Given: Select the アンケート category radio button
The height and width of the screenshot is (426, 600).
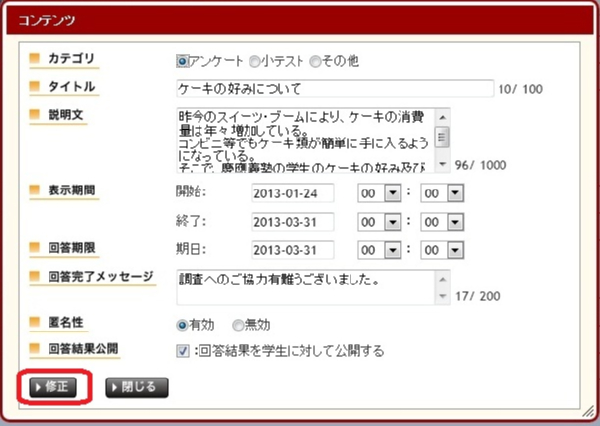Looking at the screenshot, I should (x=182, y=62).
